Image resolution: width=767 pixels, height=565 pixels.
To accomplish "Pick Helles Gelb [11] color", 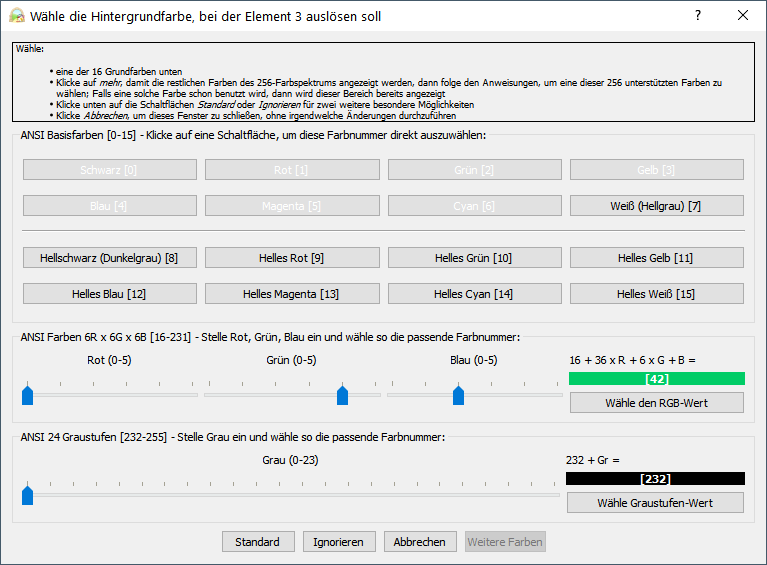I will click(656, 258).
